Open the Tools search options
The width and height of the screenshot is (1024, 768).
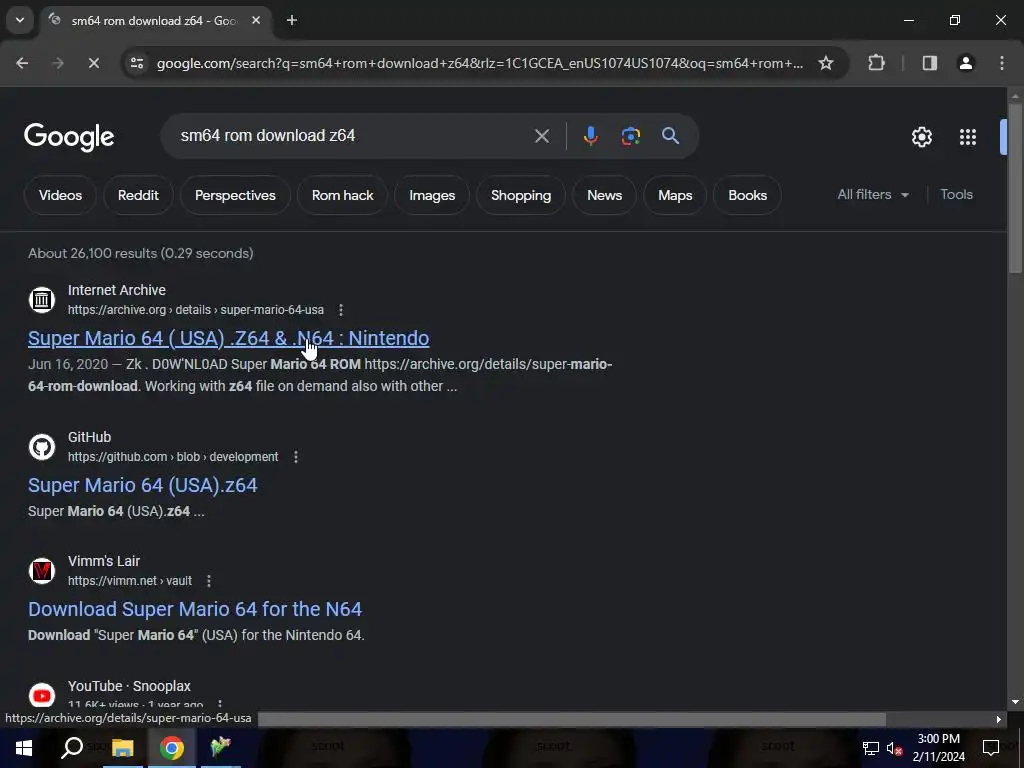coord(956,195)
